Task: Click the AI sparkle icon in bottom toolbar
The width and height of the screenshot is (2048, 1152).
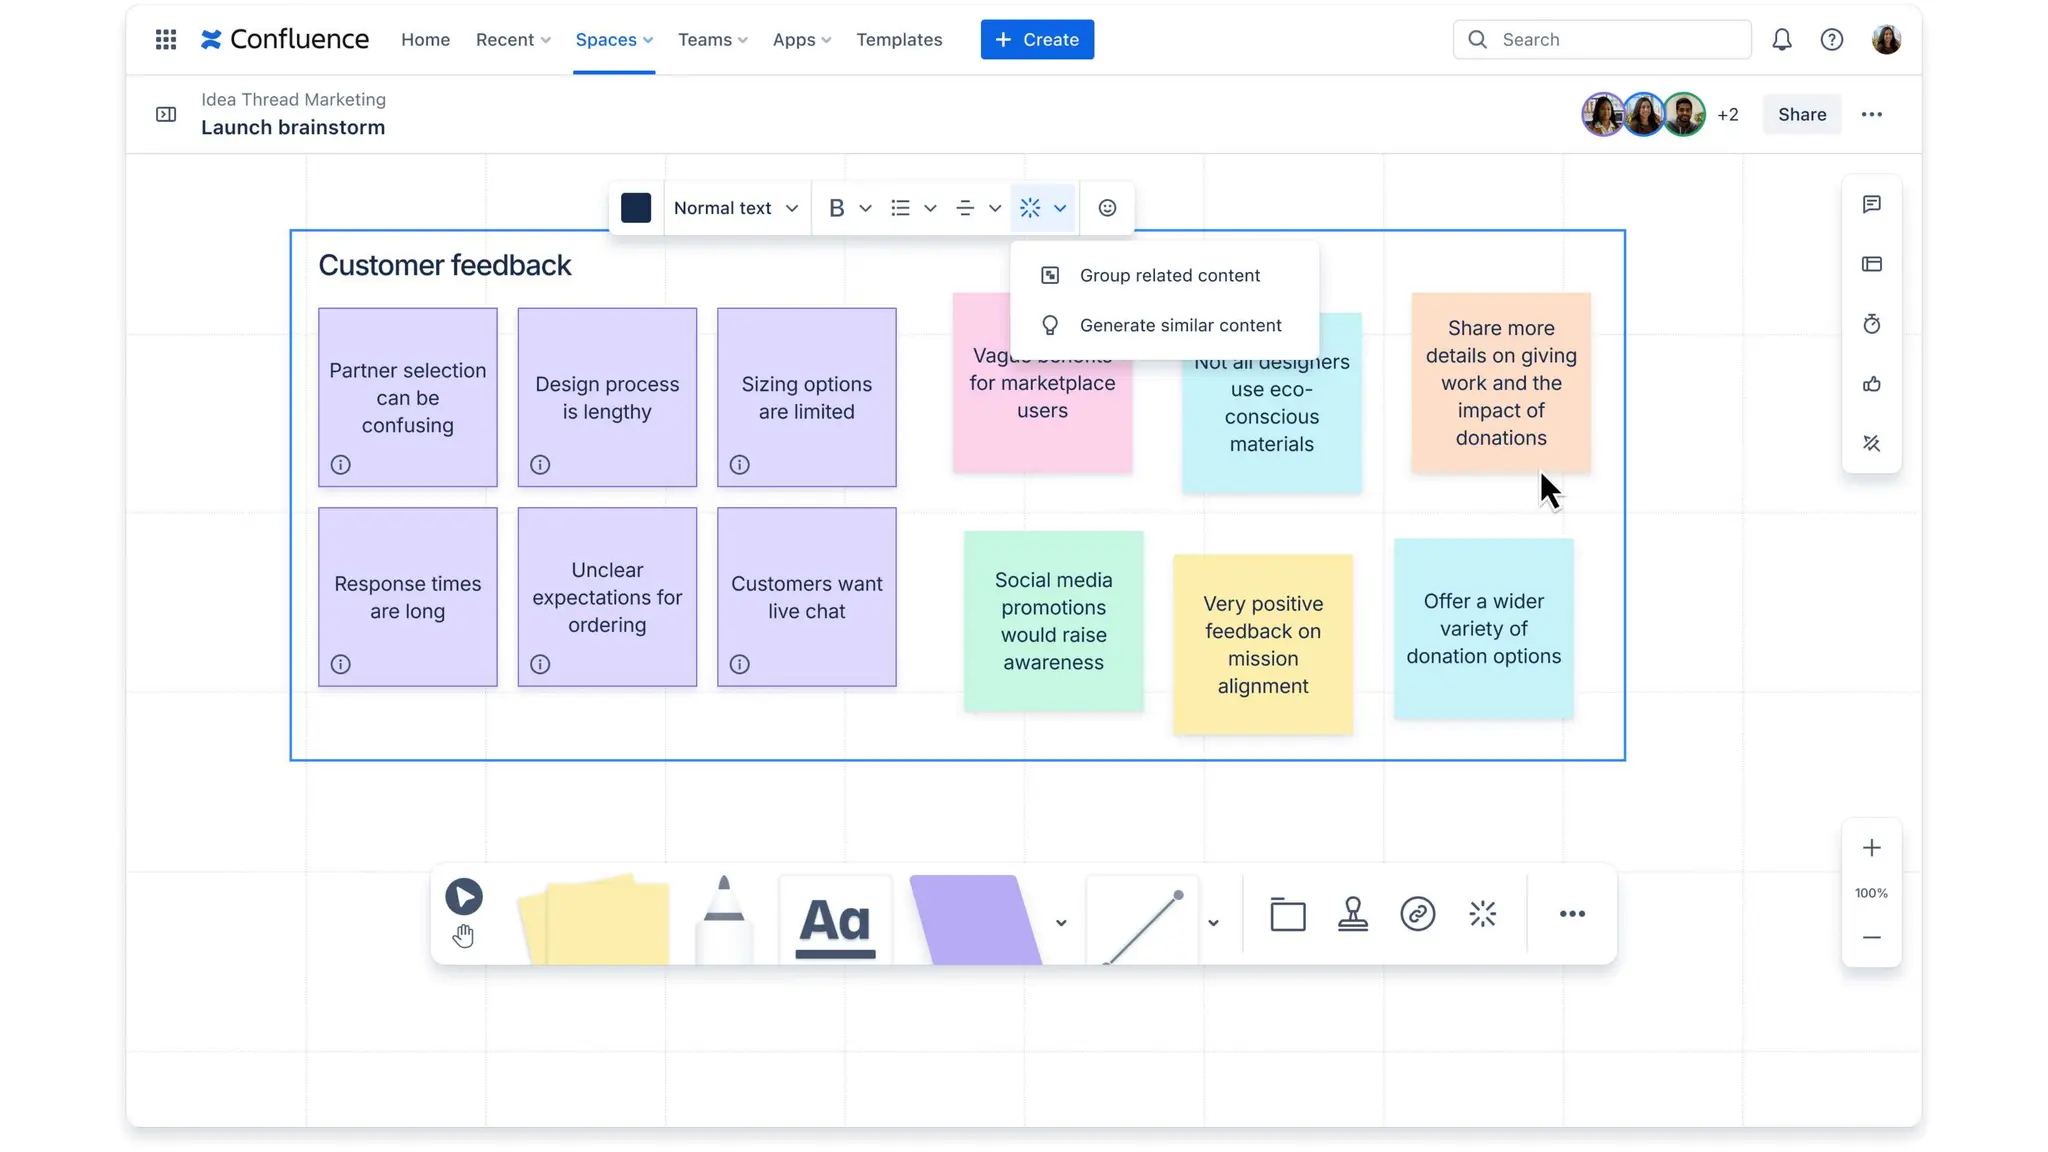Action: pos(1482,914)
